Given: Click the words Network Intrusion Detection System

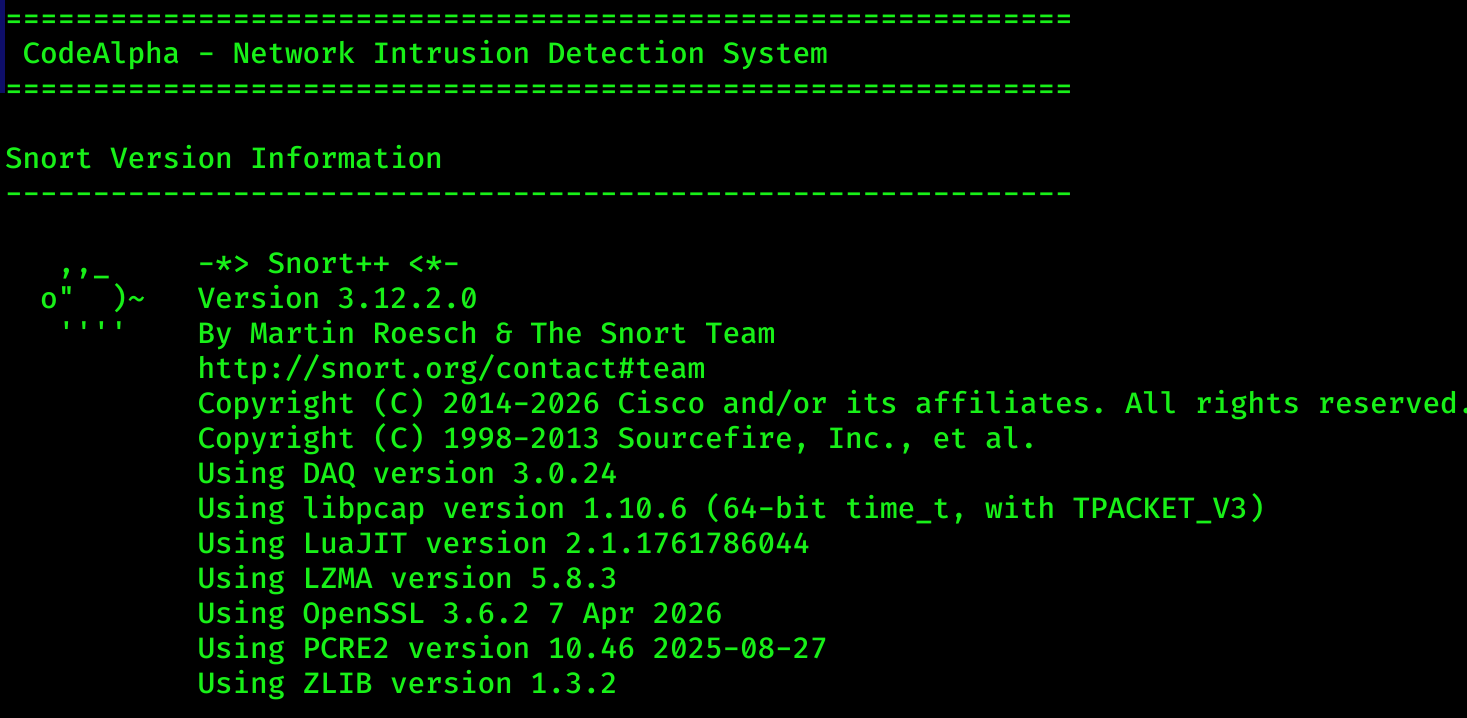Looking at the screenshot, I should point(530,53).
